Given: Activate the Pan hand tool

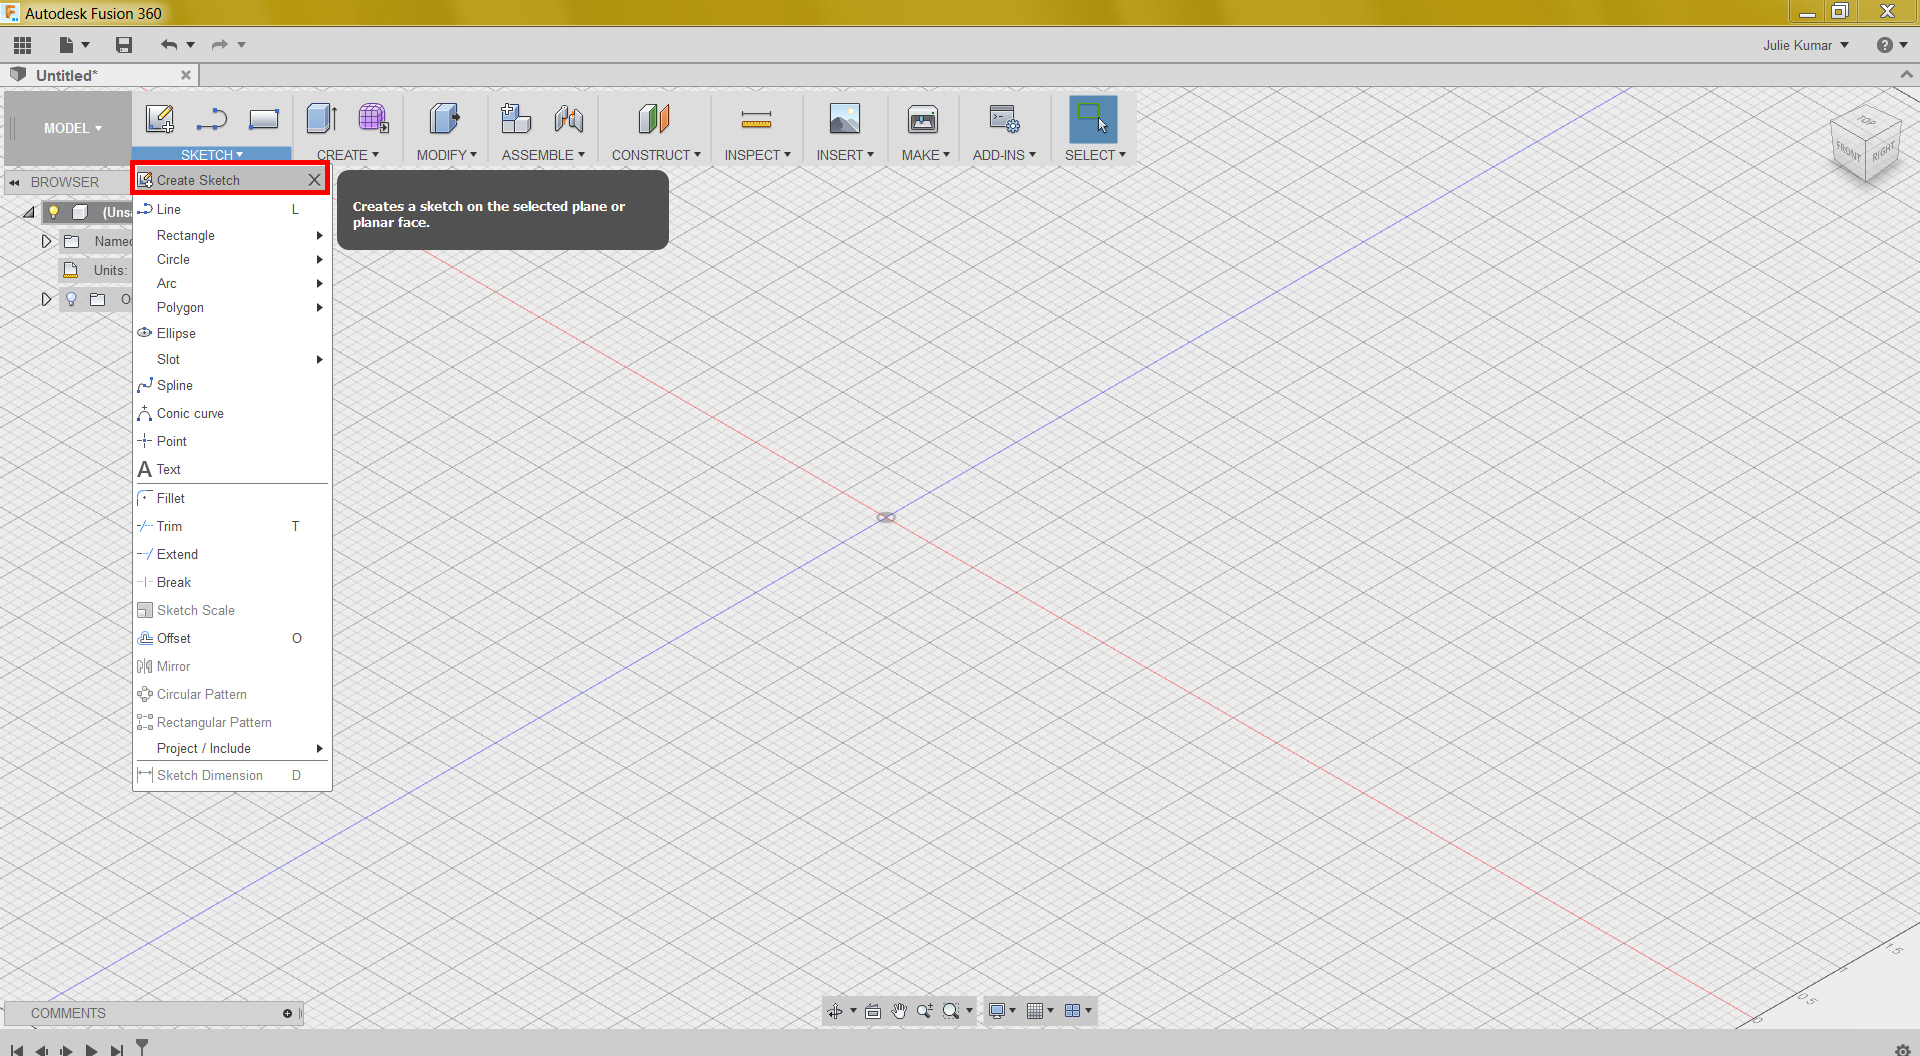Looking at the screenshot, I should (899, 1011).
